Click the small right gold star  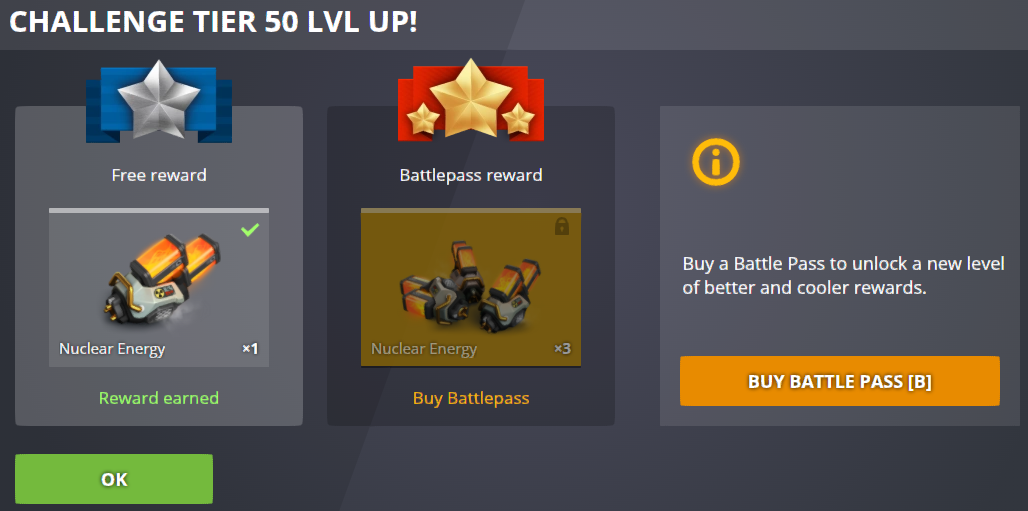tap(519, 119)
